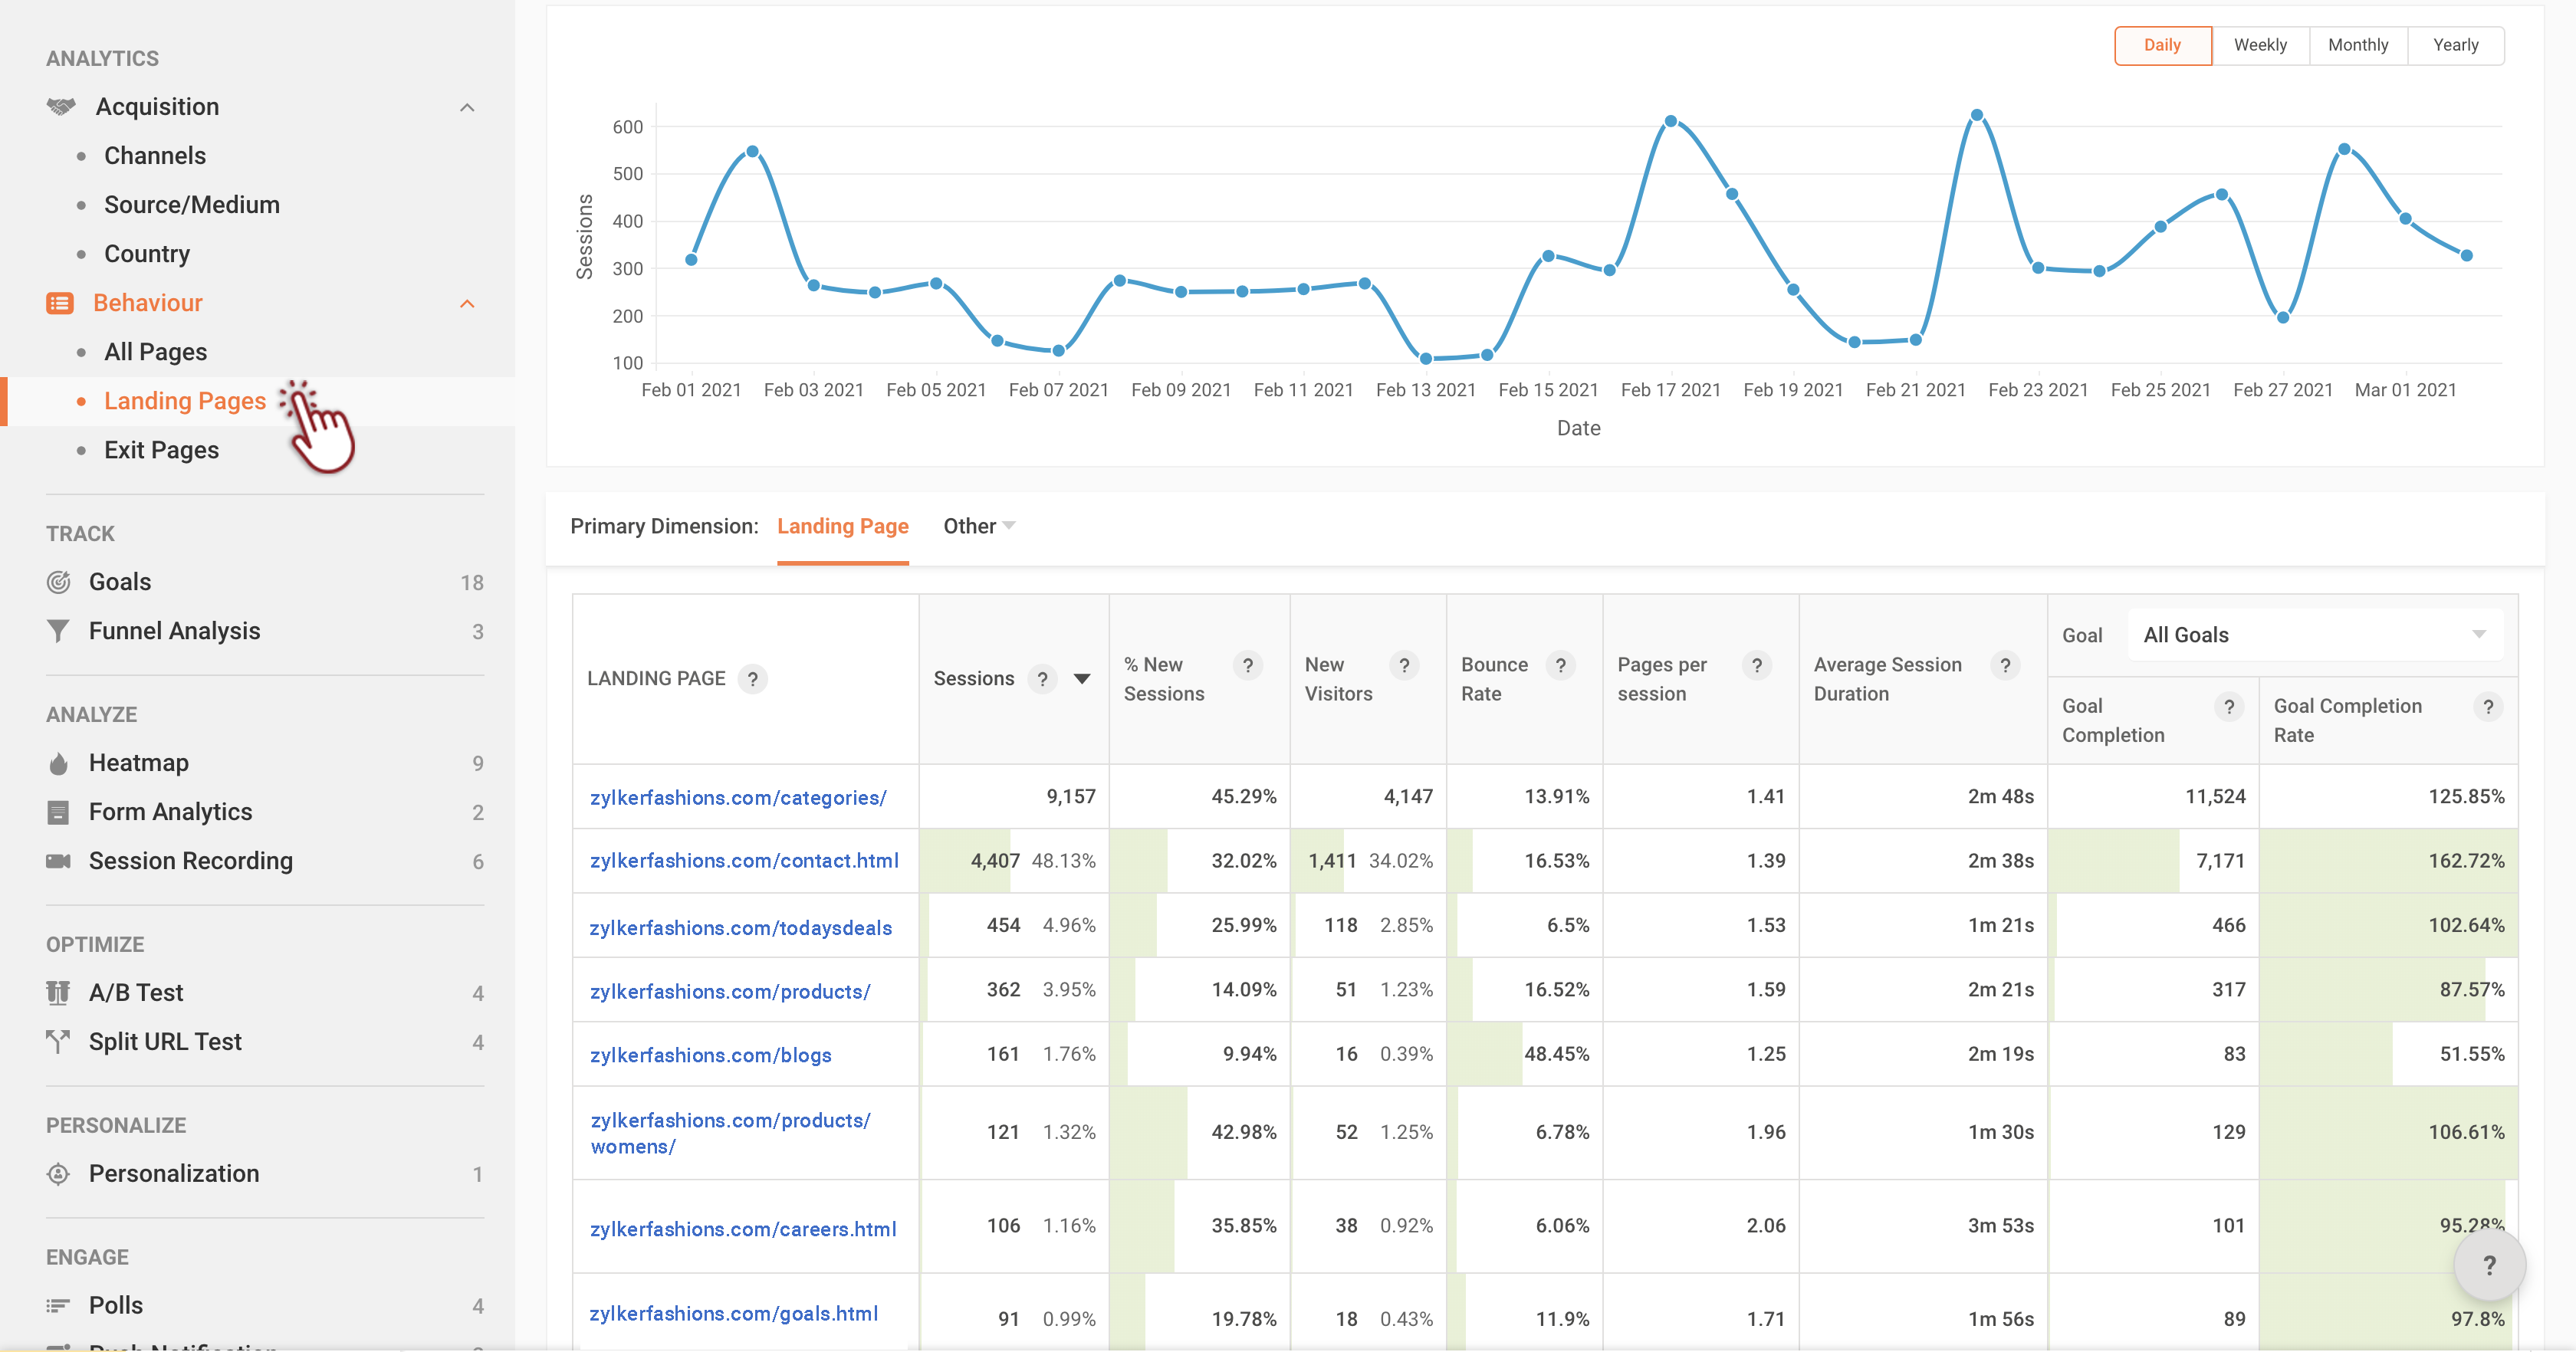Click the A/B Test icon
Screen dimensions: 2576x1352
[58, 992]
